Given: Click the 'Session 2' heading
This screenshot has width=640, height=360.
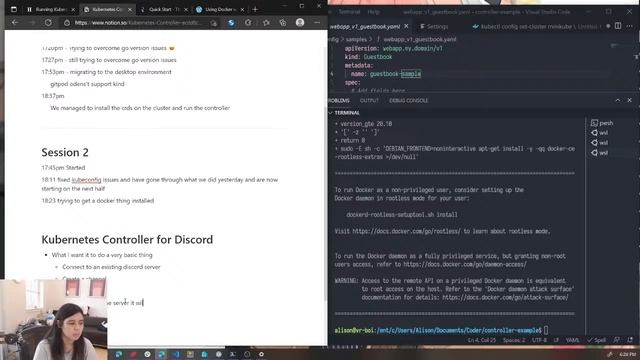Looking at the screenshot, I should [65, 152].
